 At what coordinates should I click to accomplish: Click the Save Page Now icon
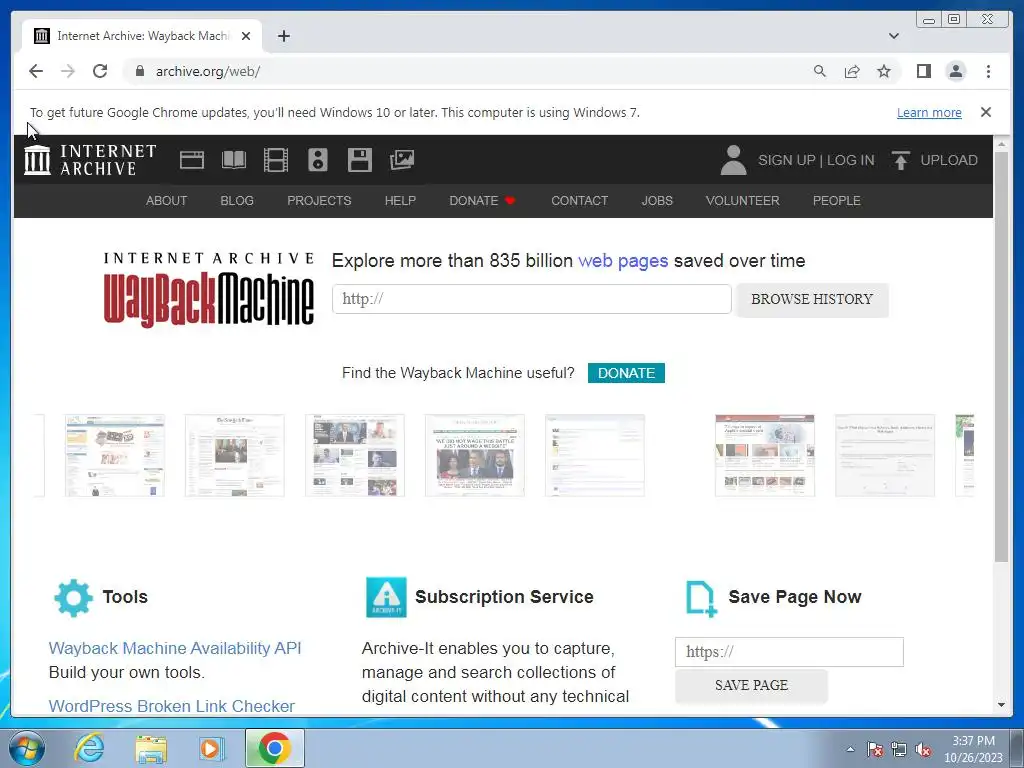pyautogui.click(x=701, y=598)
